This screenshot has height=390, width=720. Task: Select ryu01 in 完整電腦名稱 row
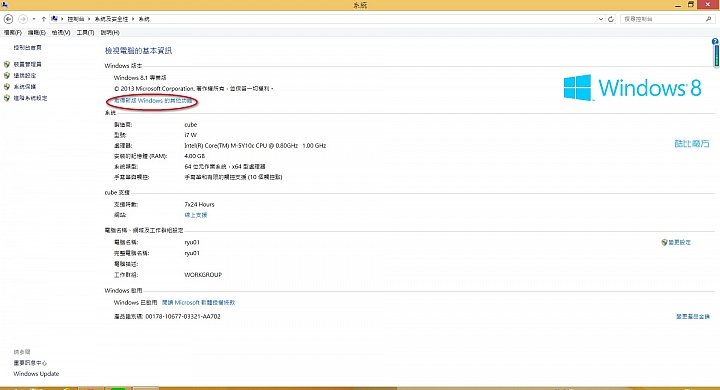[192, 253]
